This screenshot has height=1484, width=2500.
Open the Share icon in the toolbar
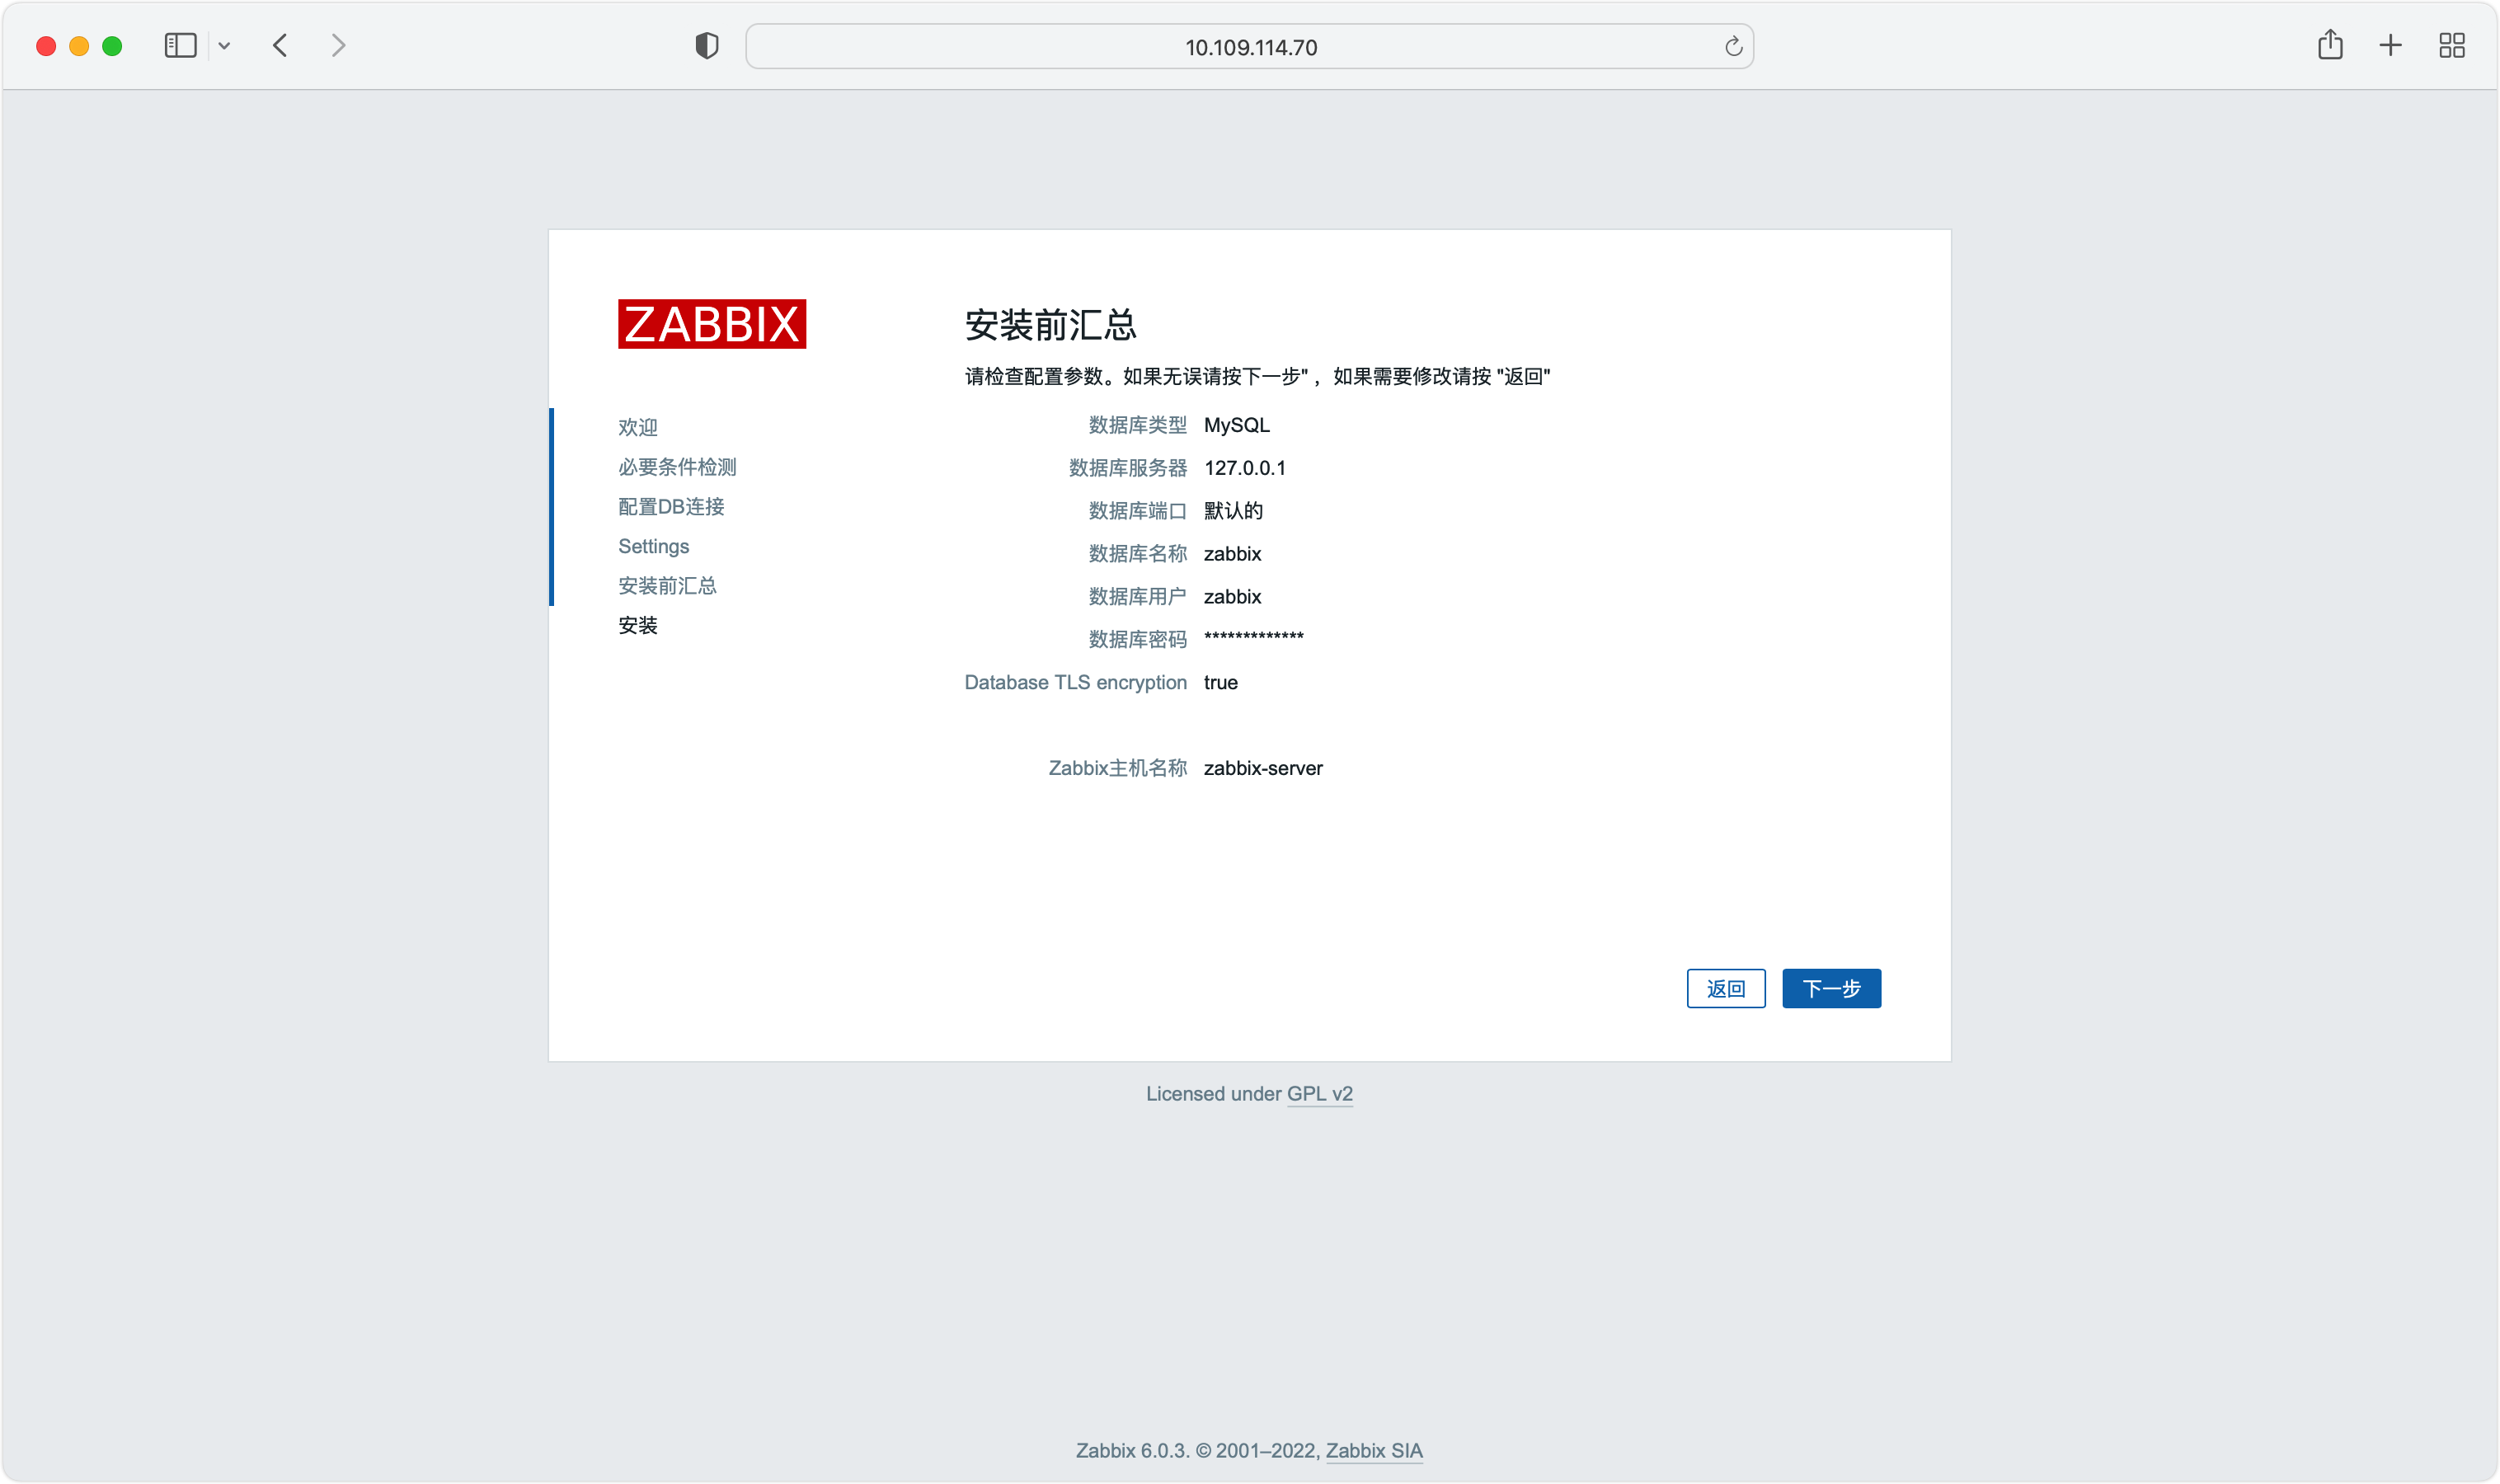[x=2330, y=45]
